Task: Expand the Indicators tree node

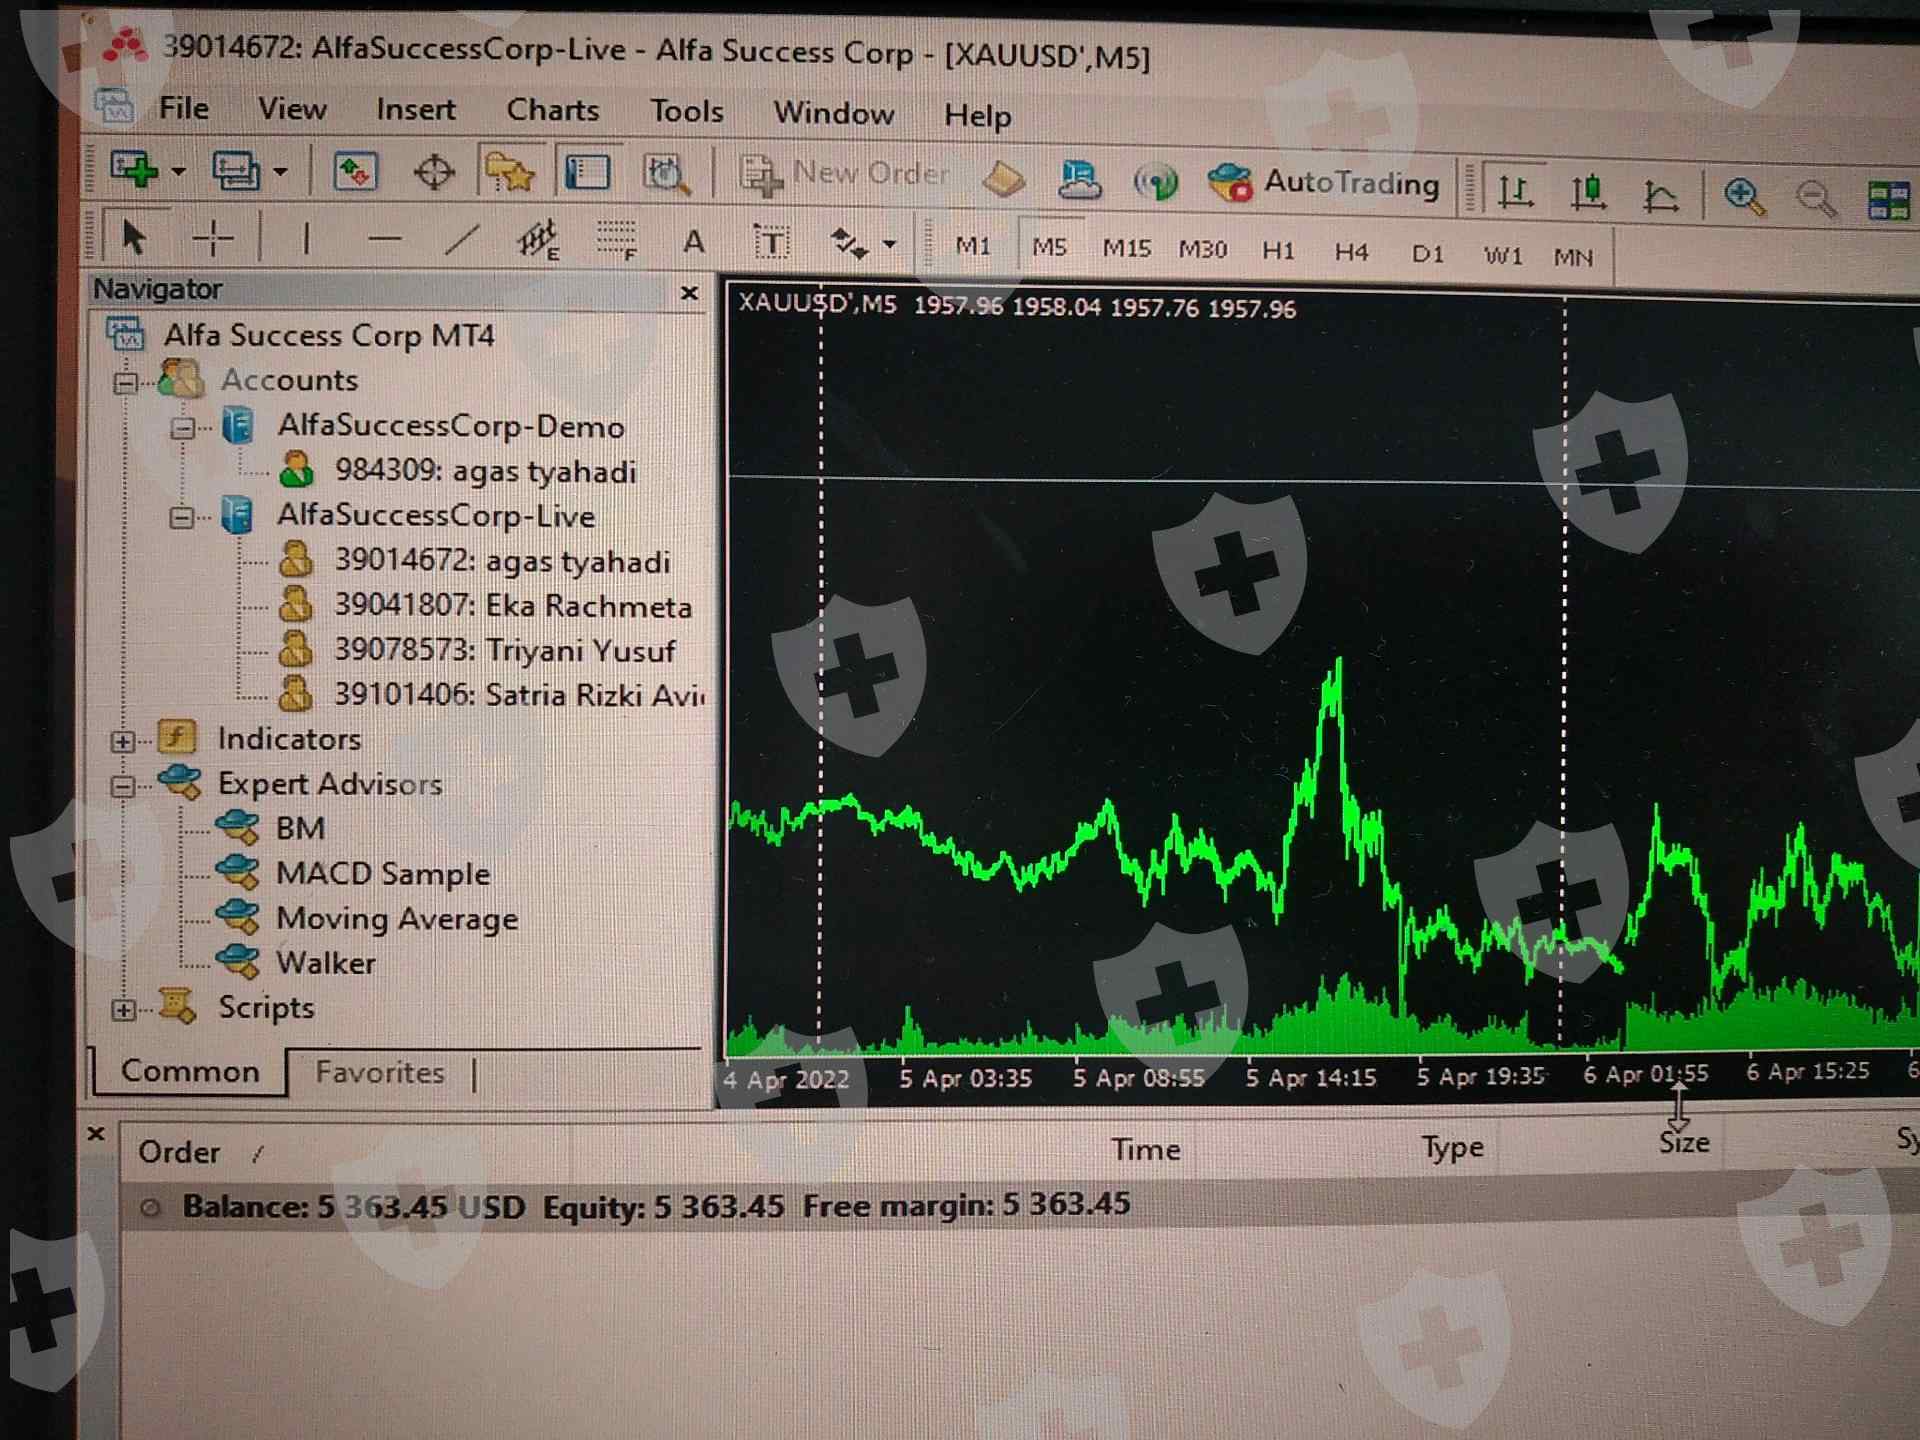Action: (x=123, y=741)
